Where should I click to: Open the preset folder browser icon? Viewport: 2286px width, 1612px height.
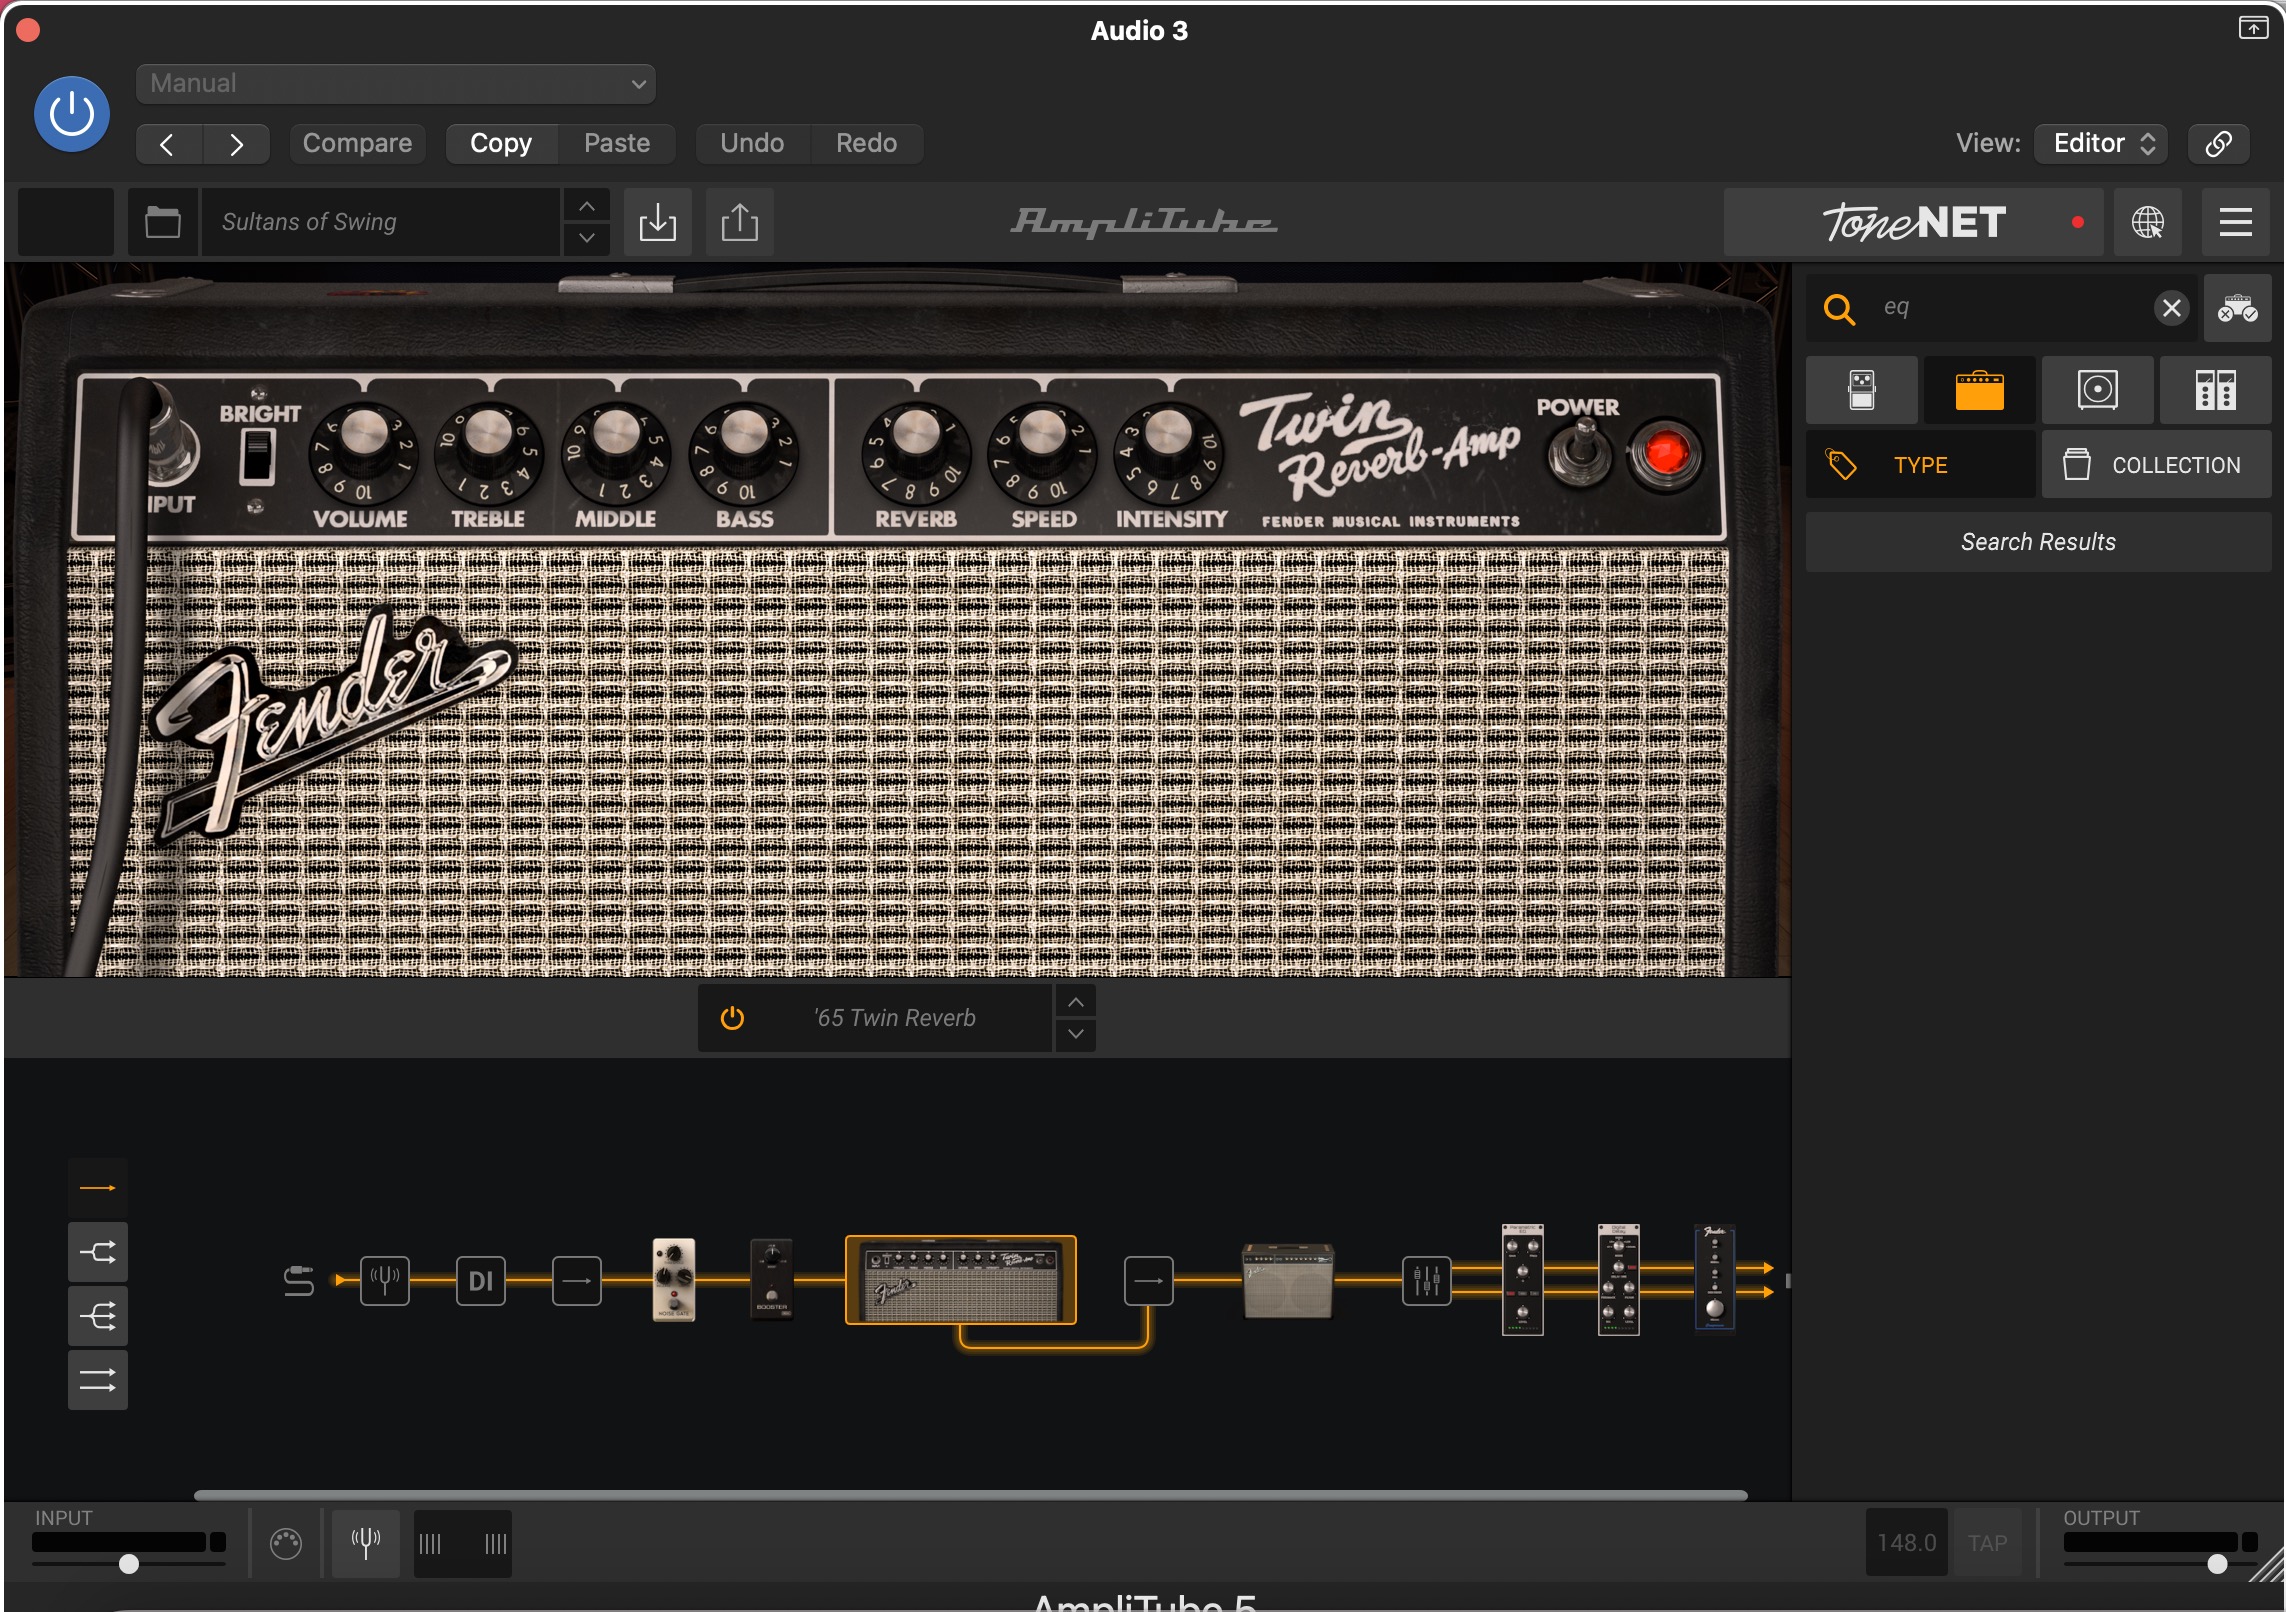pyautogui.click(x=162, y=222)
